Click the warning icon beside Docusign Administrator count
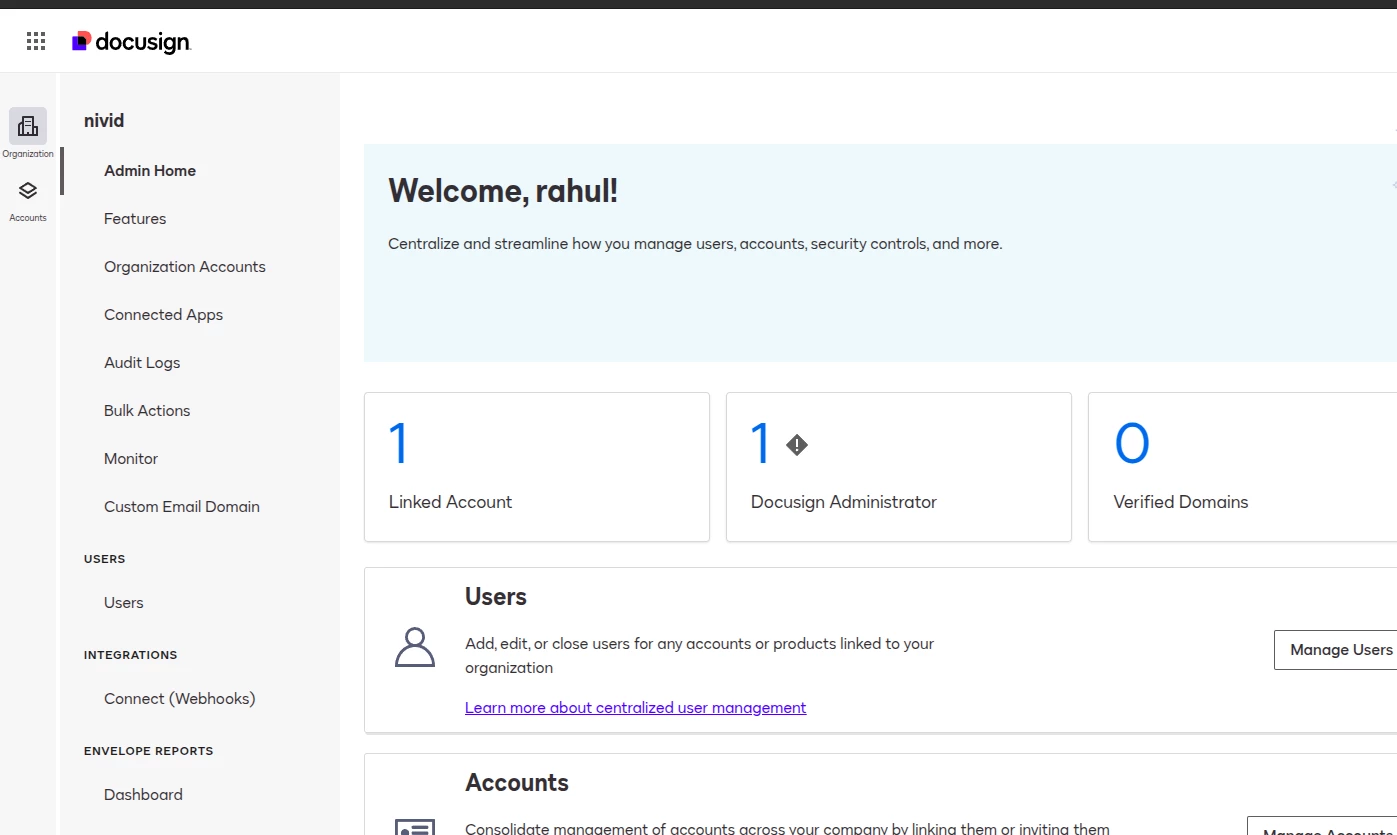 click(x=797, y=445)
